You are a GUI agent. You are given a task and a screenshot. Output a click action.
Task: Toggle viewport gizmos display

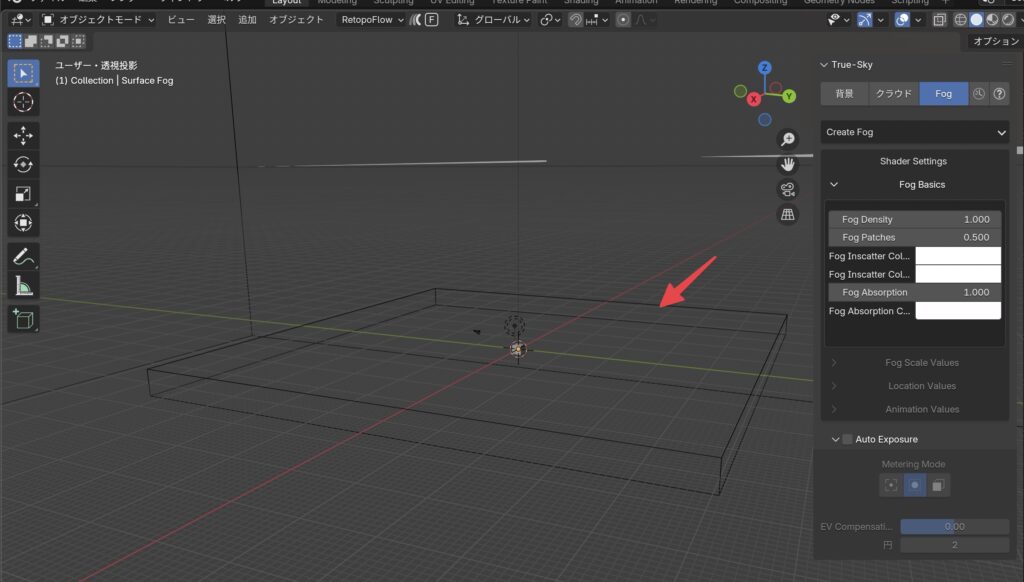point(865,20)
